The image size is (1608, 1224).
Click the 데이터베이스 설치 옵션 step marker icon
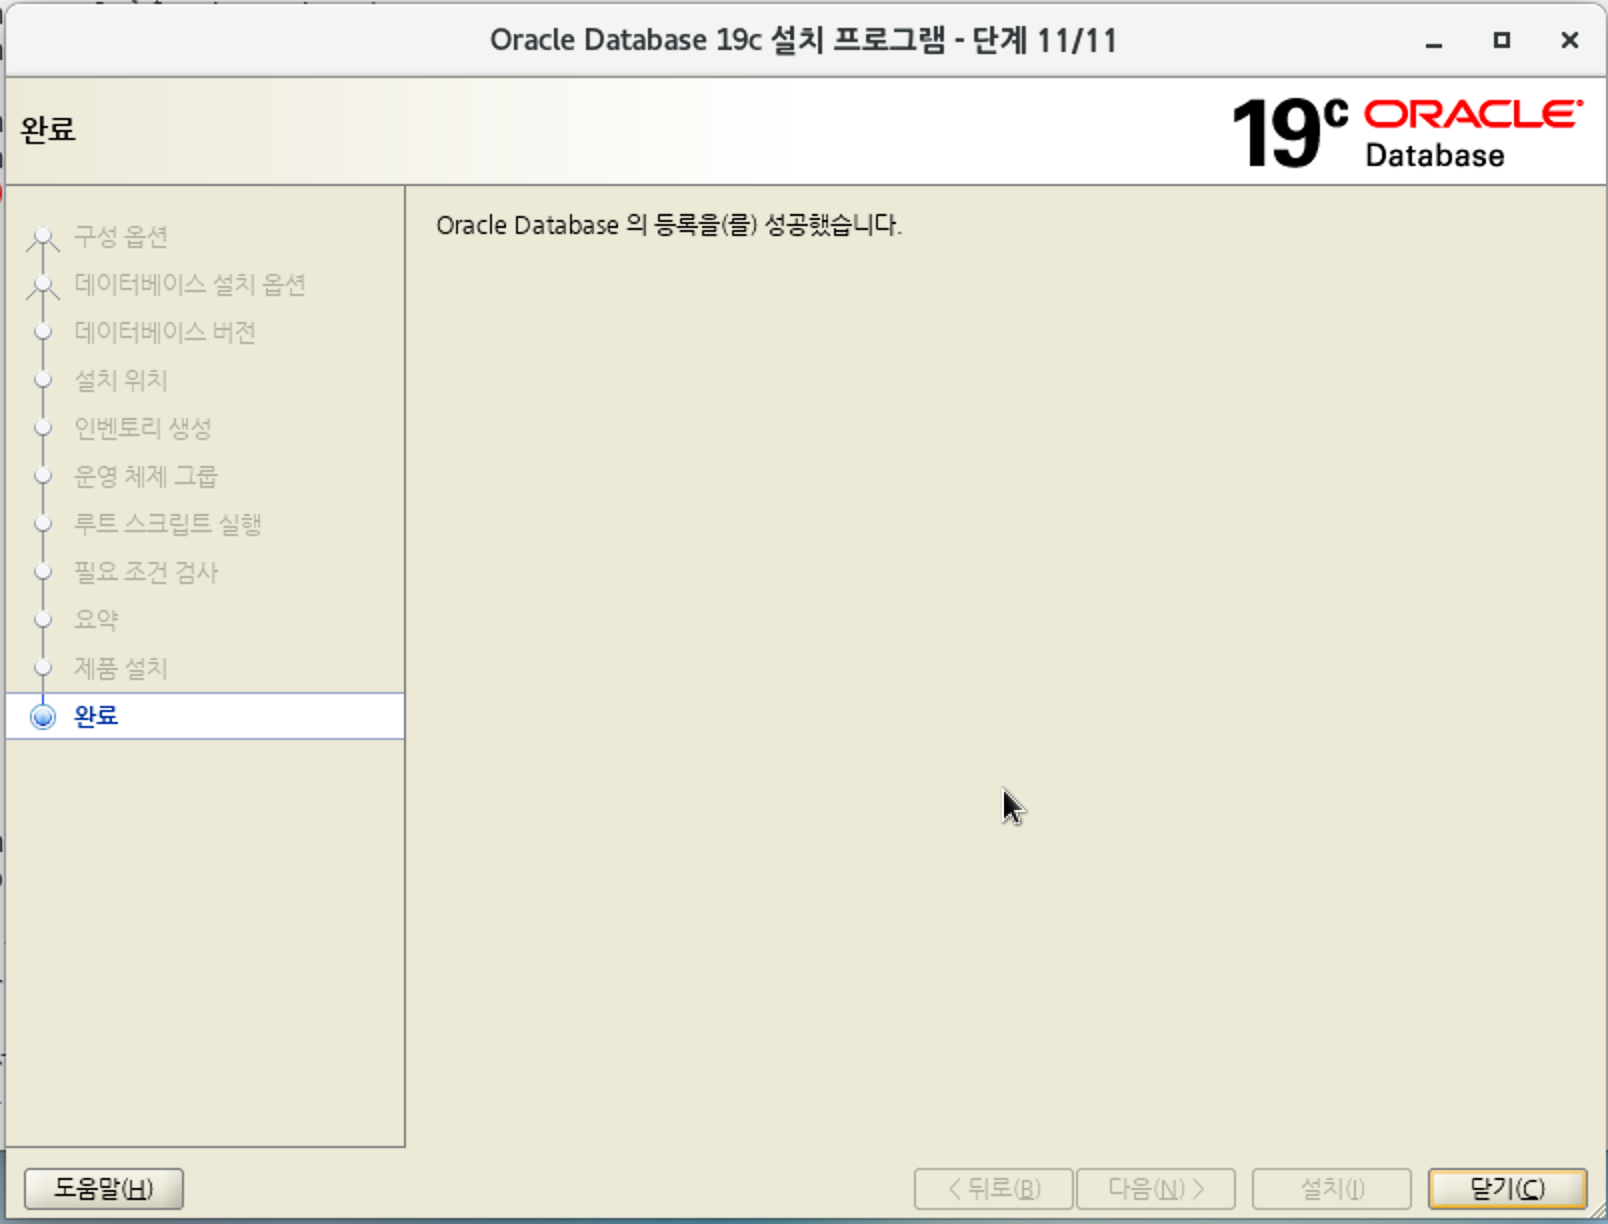click(x=42, y=286)
